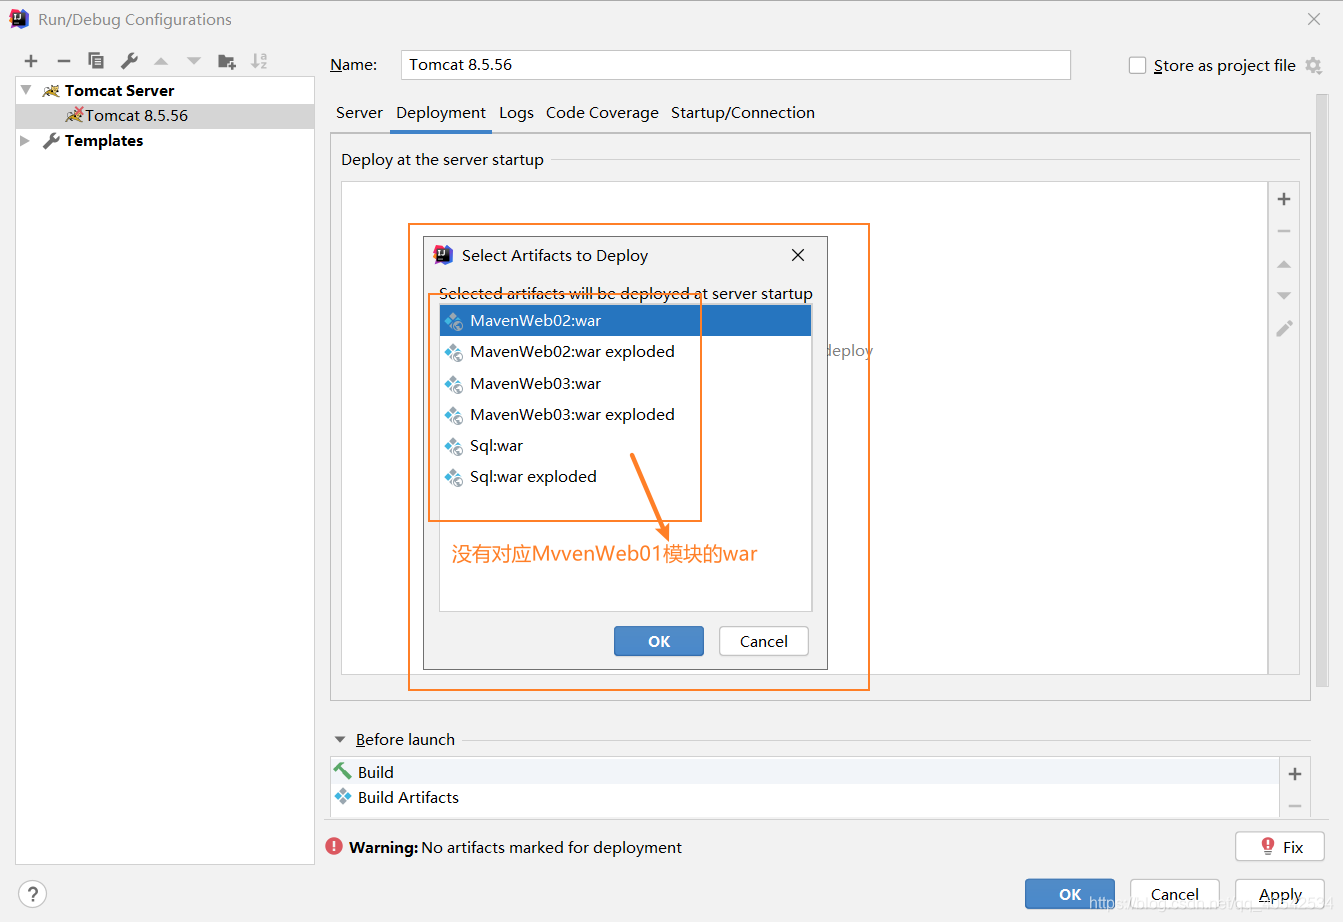Image resolution: width=1343 pixels, height=922 pixels.
Task: Switch to Server tab
Action: click(x=359, y=113)
